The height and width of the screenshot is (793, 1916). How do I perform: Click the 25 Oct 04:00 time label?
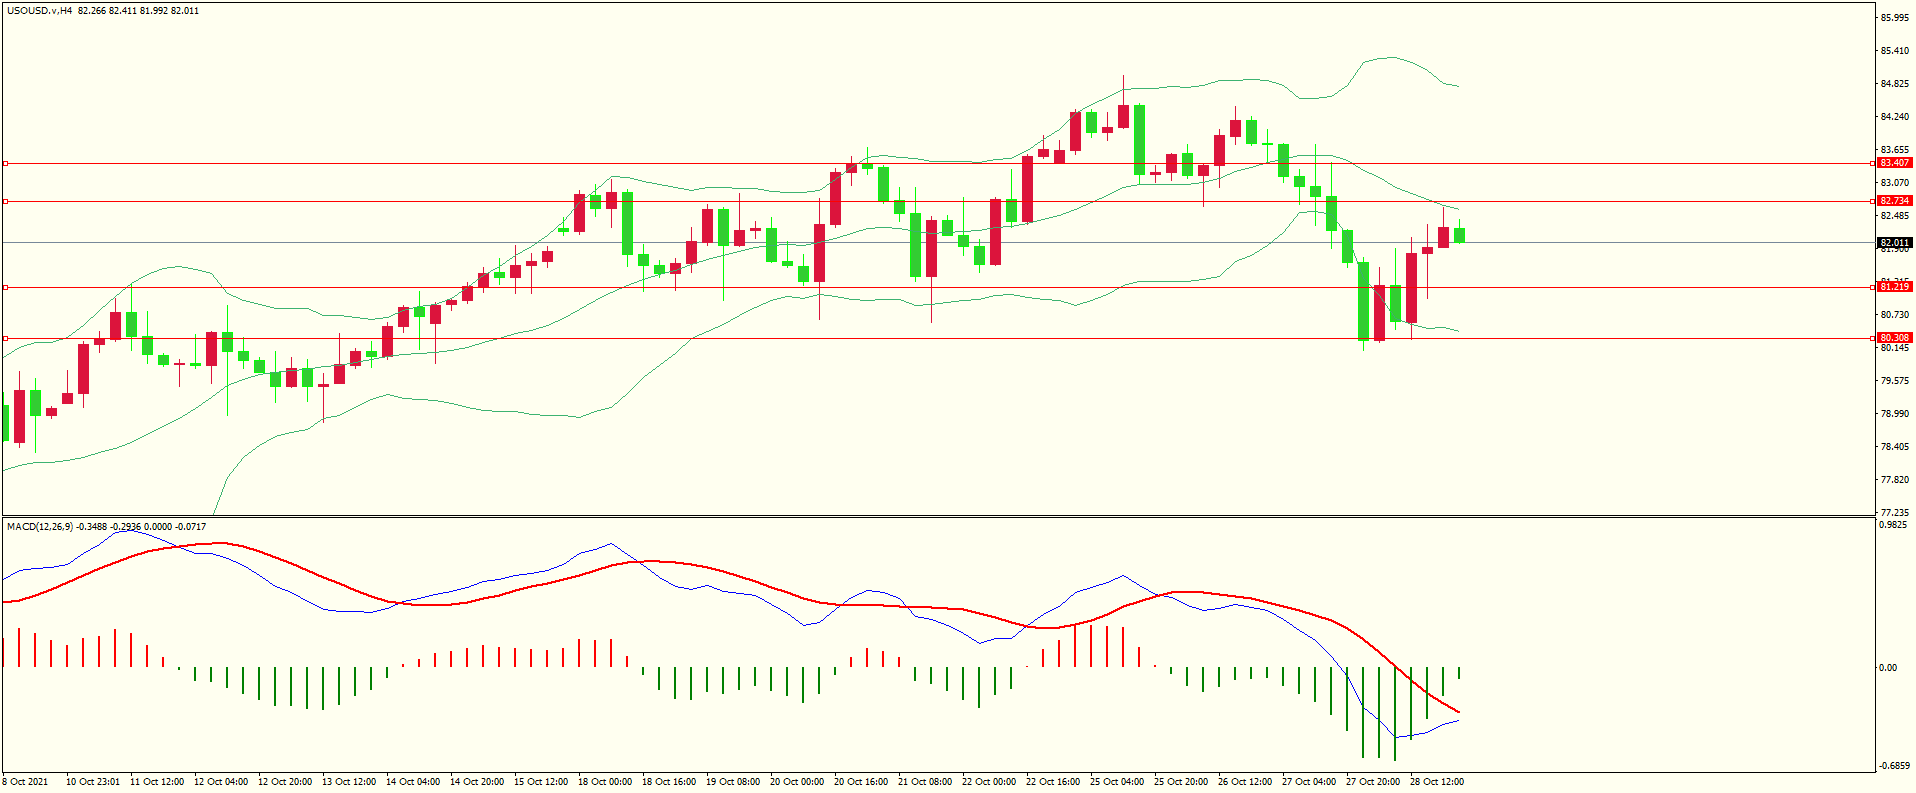pos(1117,782)
